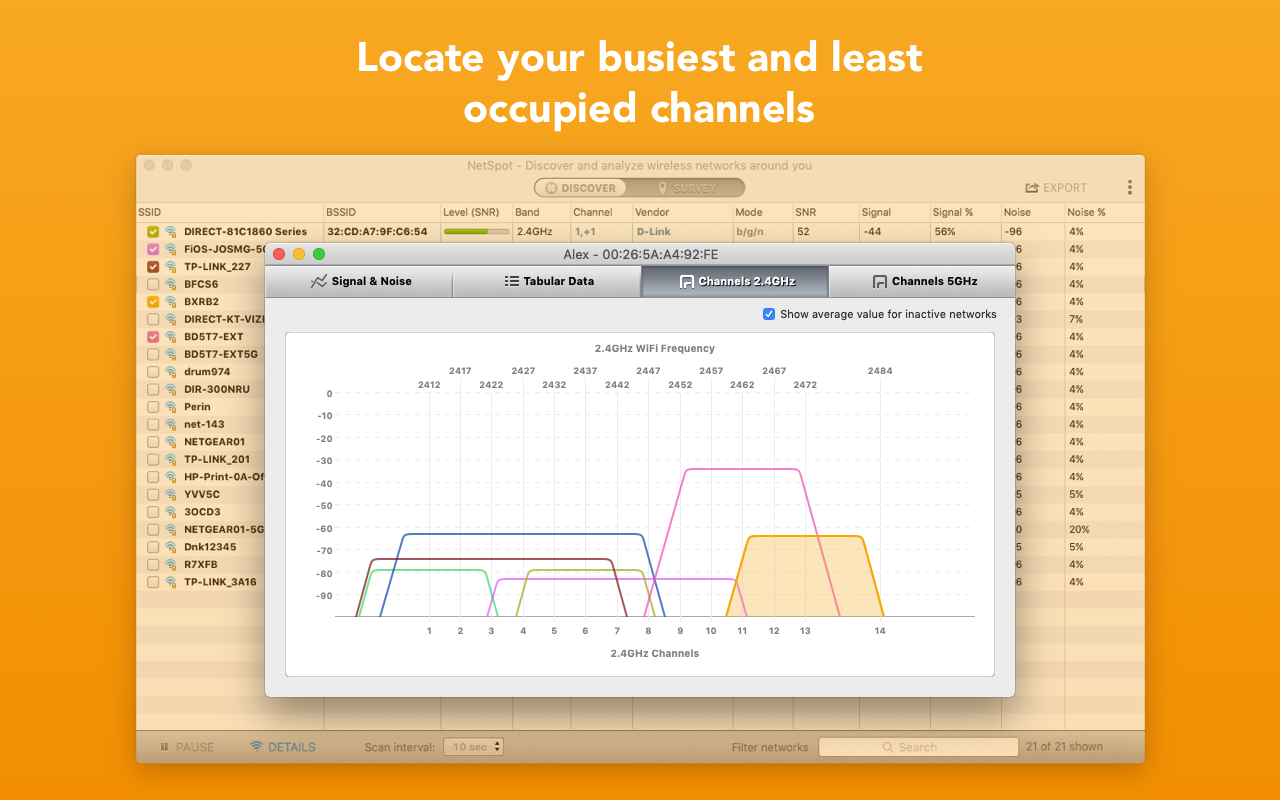The width and height of the screenshot is (1280, 800).
Task: Sort by the BSSID column header
Action: point(382,213)
